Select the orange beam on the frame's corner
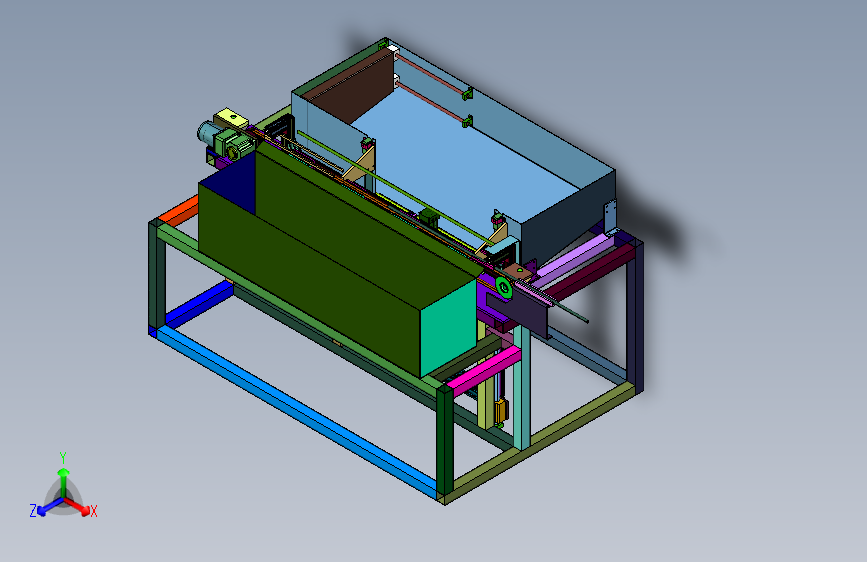Screen dimensions: 867x562 (x=181, y=210)
